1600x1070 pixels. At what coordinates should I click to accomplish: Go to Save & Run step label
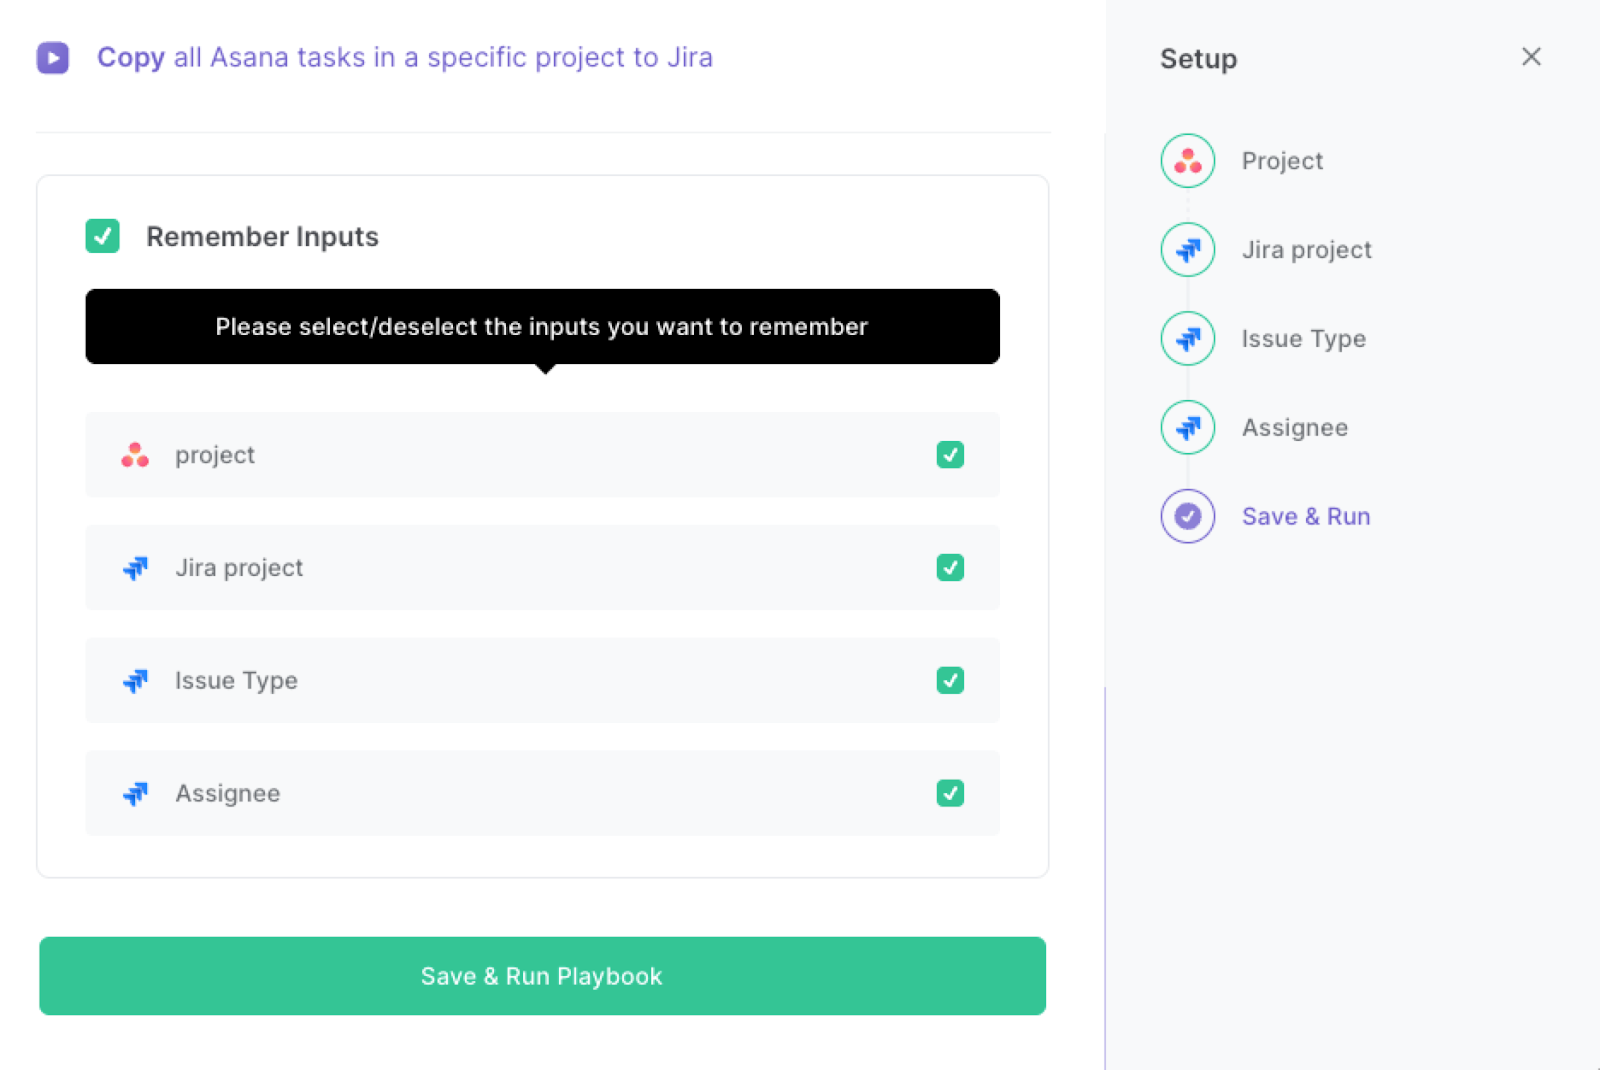click(1306, 516)
